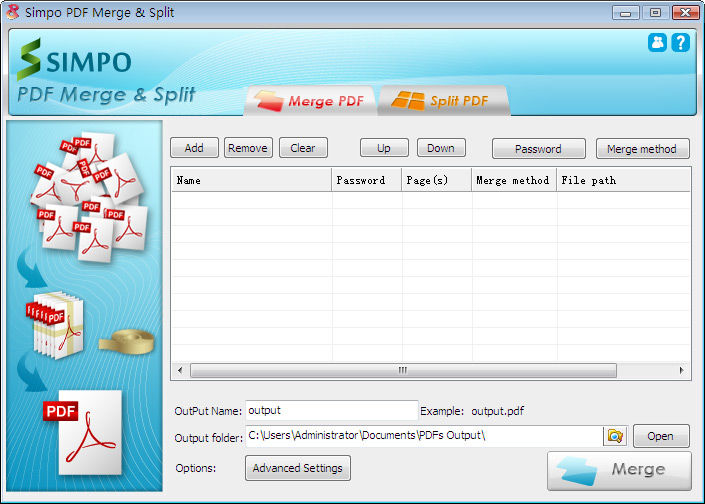Click Open next to output folder
This screenshot has height=504, width=705.
(x=660, y=436)
